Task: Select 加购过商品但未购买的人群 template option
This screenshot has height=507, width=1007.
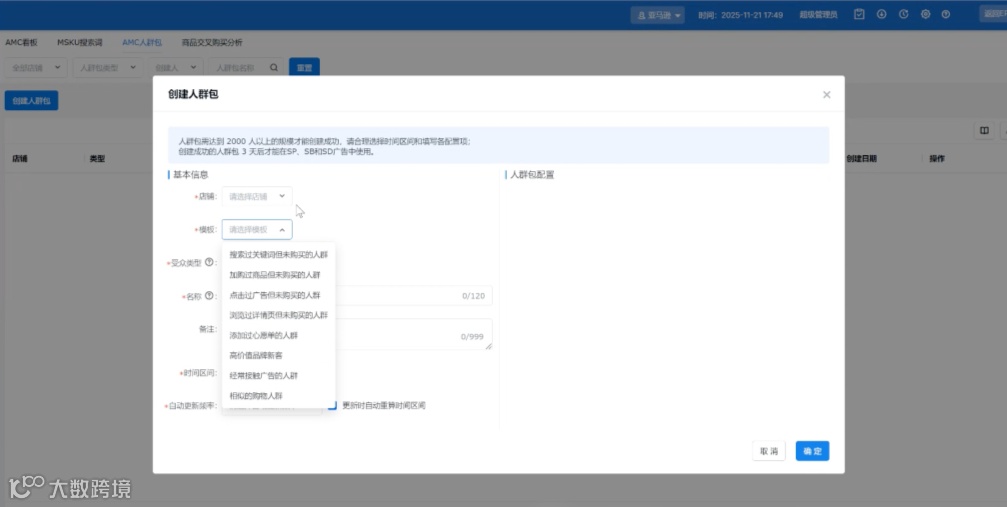Action: pyautogui.click(x=279, y=274)
